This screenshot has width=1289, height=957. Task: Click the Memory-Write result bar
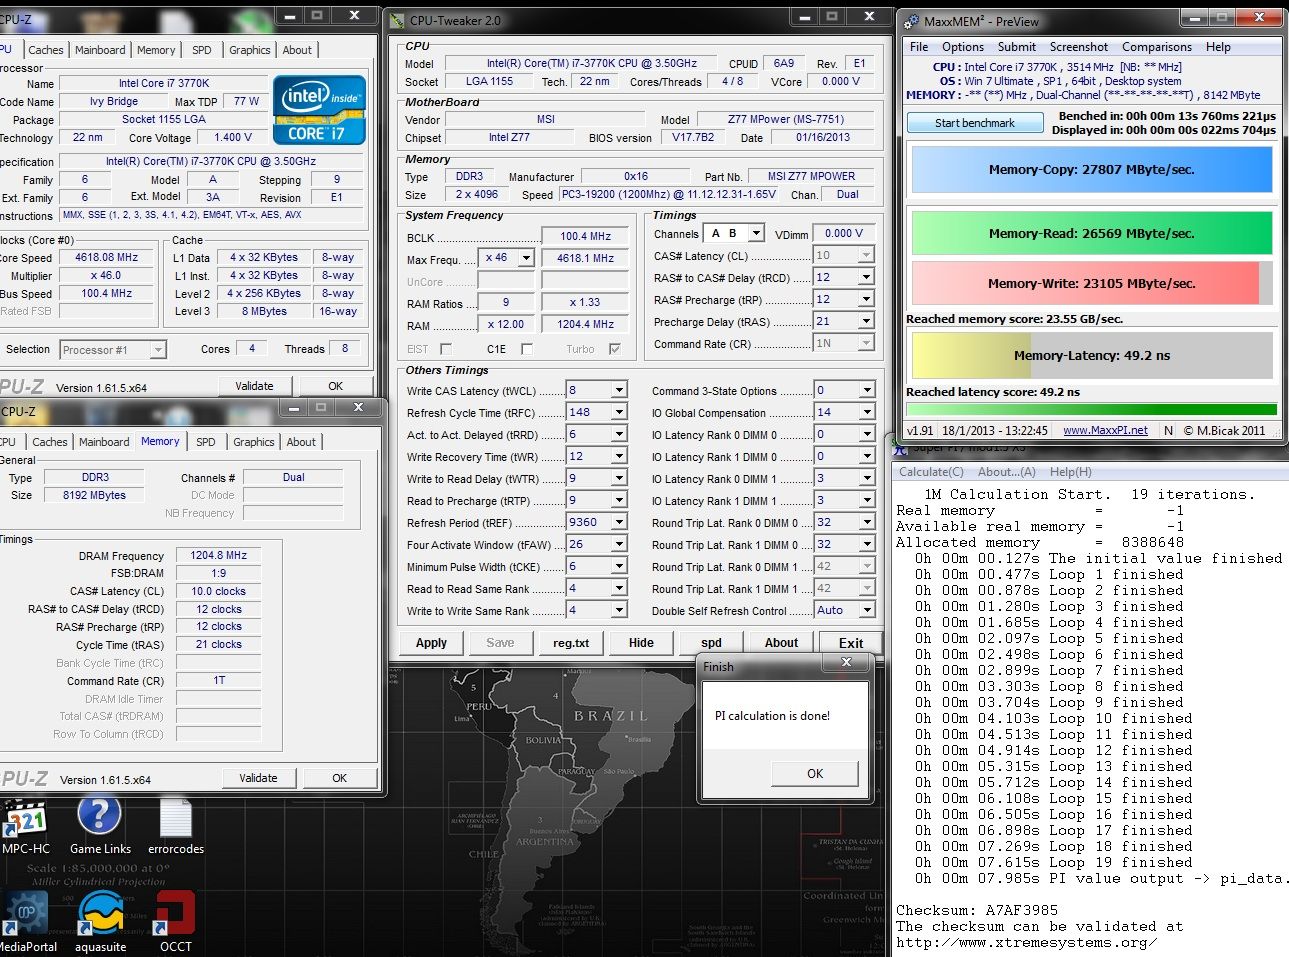[1091, 284]
